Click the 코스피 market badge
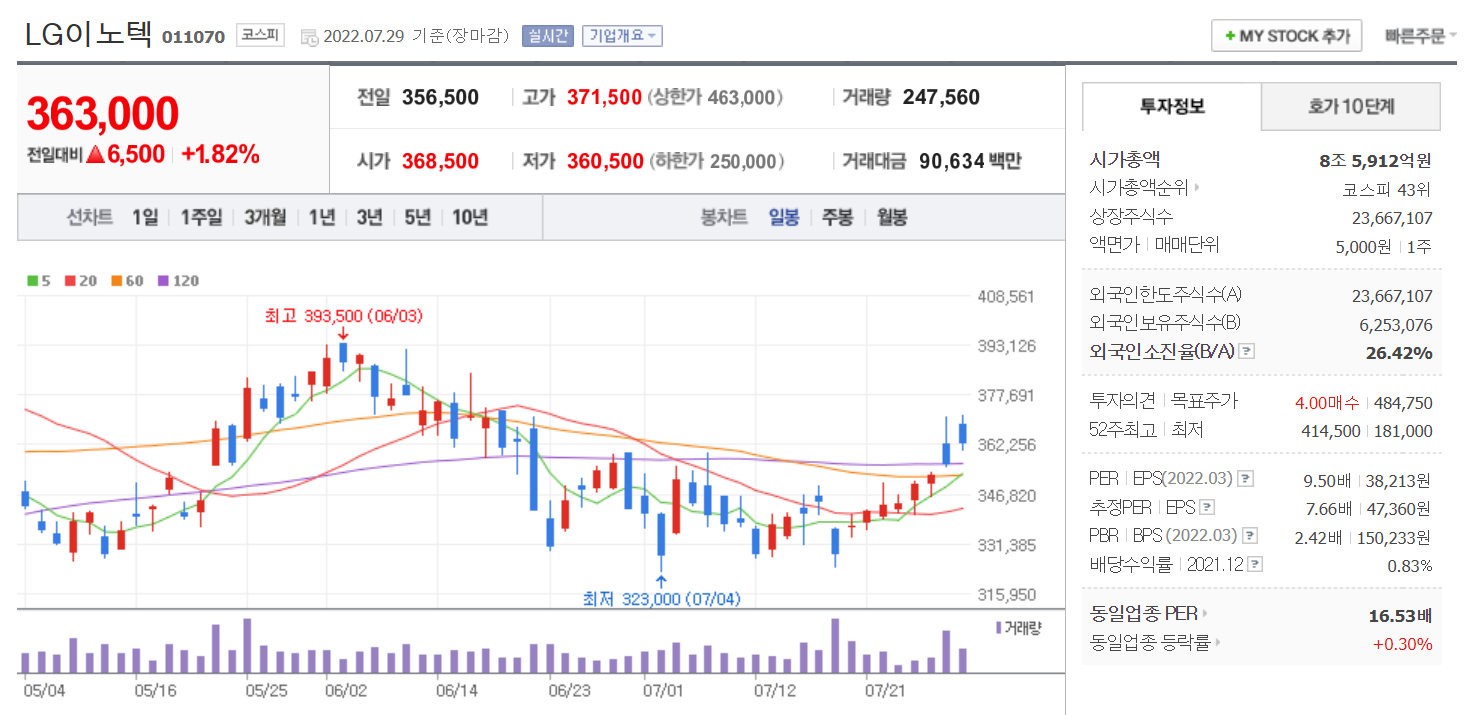 (x=261, y=35)
